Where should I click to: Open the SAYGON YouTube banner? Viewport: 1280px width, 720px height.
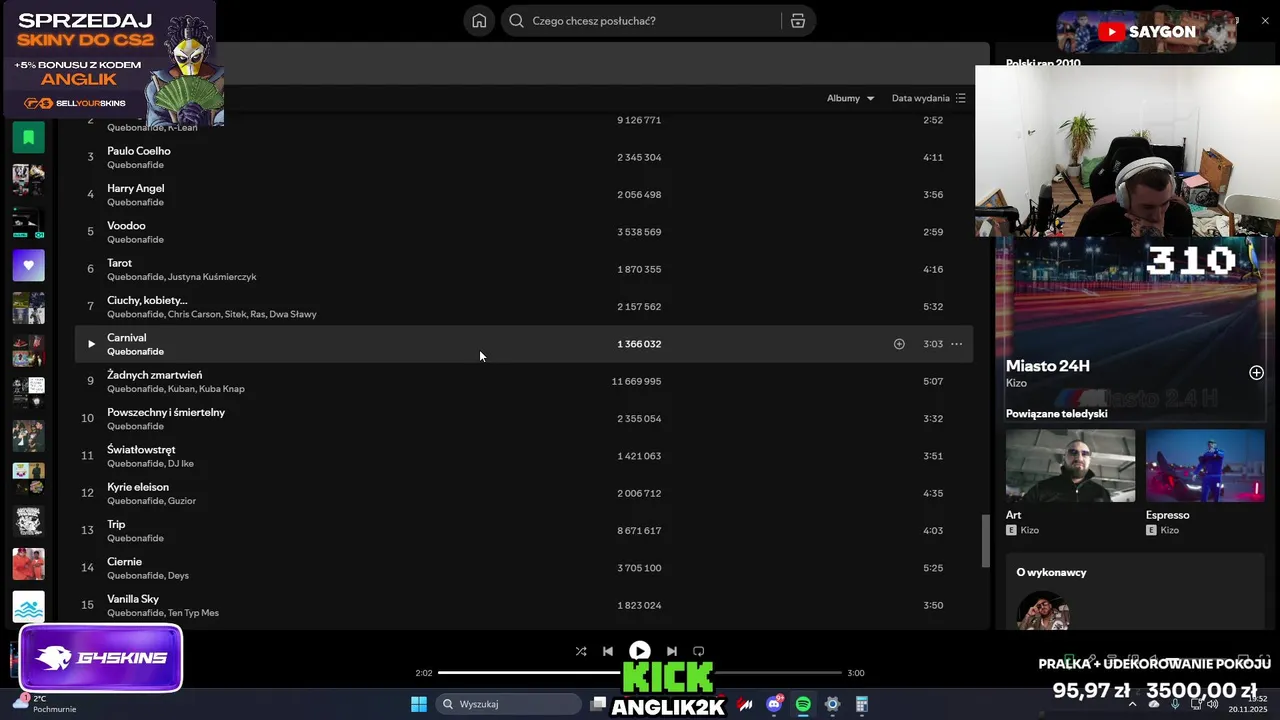click(x=1146, y=31)
